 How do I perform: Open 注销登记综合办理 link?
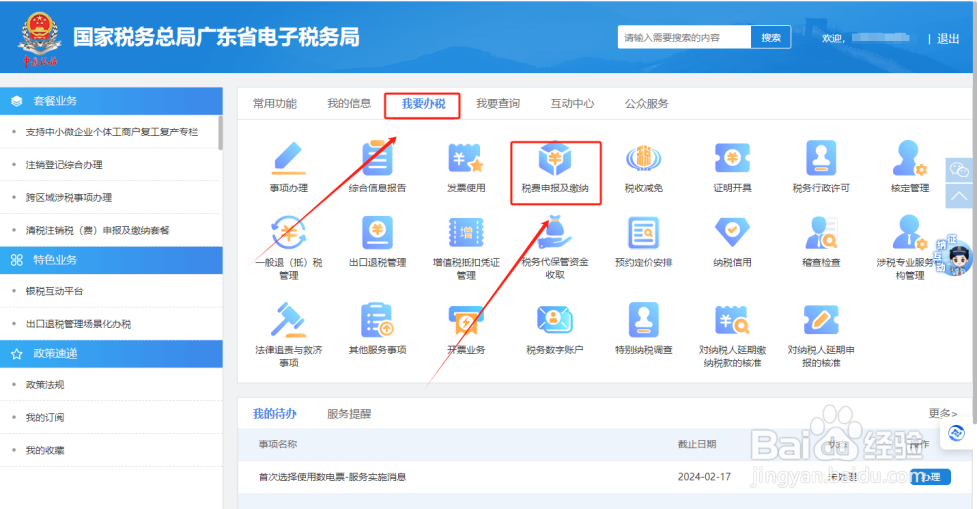(x=64, y=165)
